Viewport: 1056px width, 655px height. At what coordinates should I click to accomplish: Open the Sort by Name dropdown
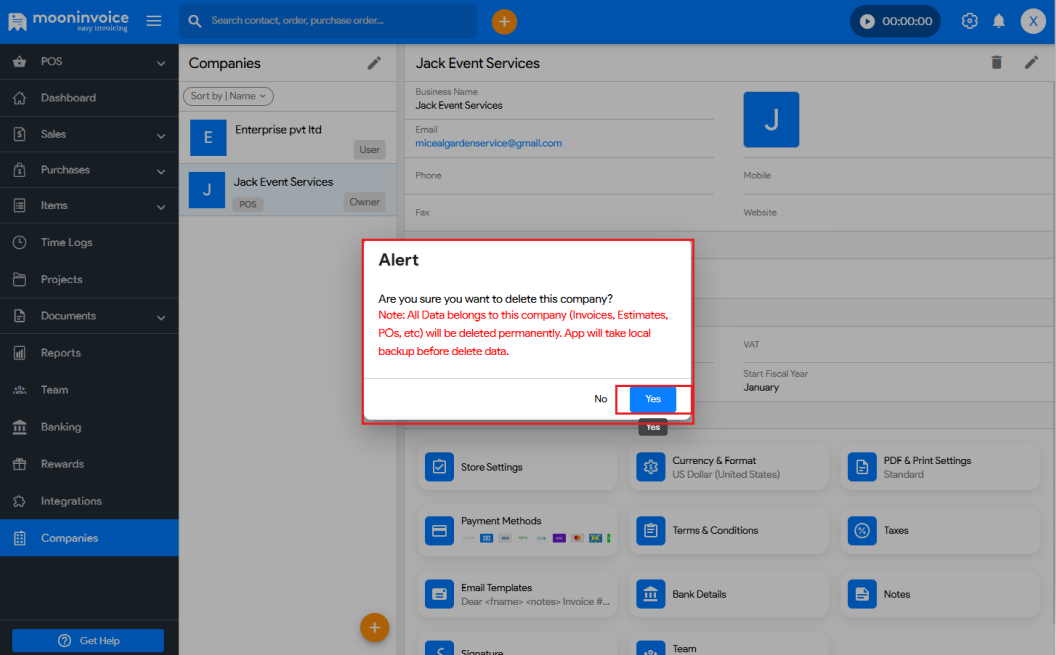(228, 96)
